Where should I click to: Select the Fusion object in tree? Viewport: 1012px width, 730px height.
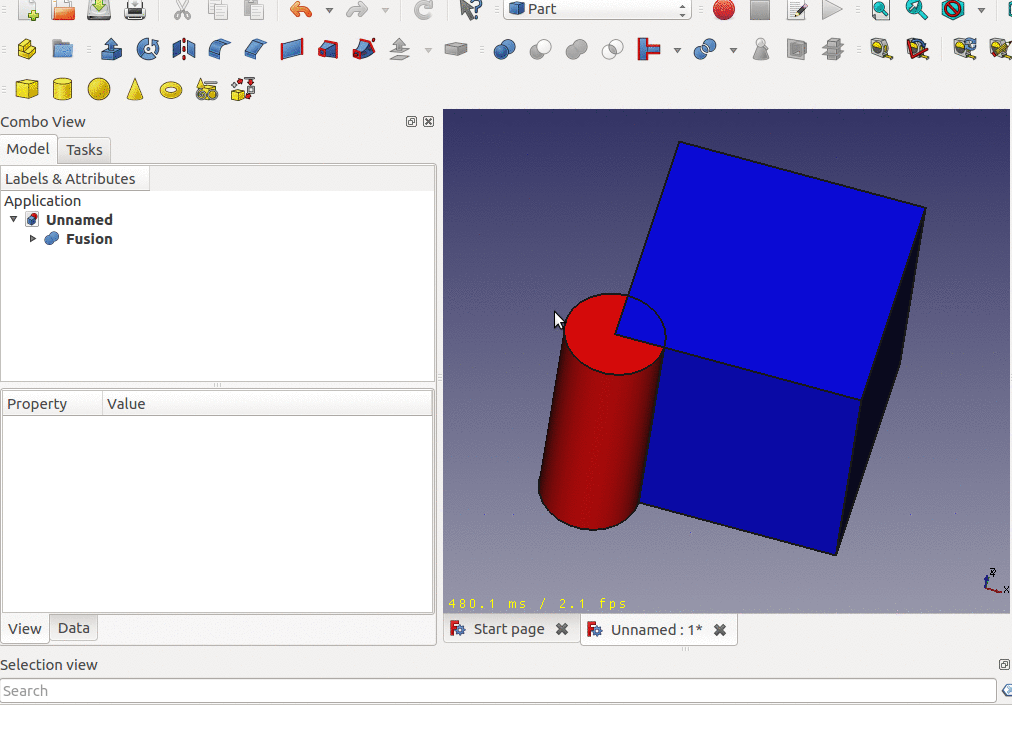coord(89,239)
